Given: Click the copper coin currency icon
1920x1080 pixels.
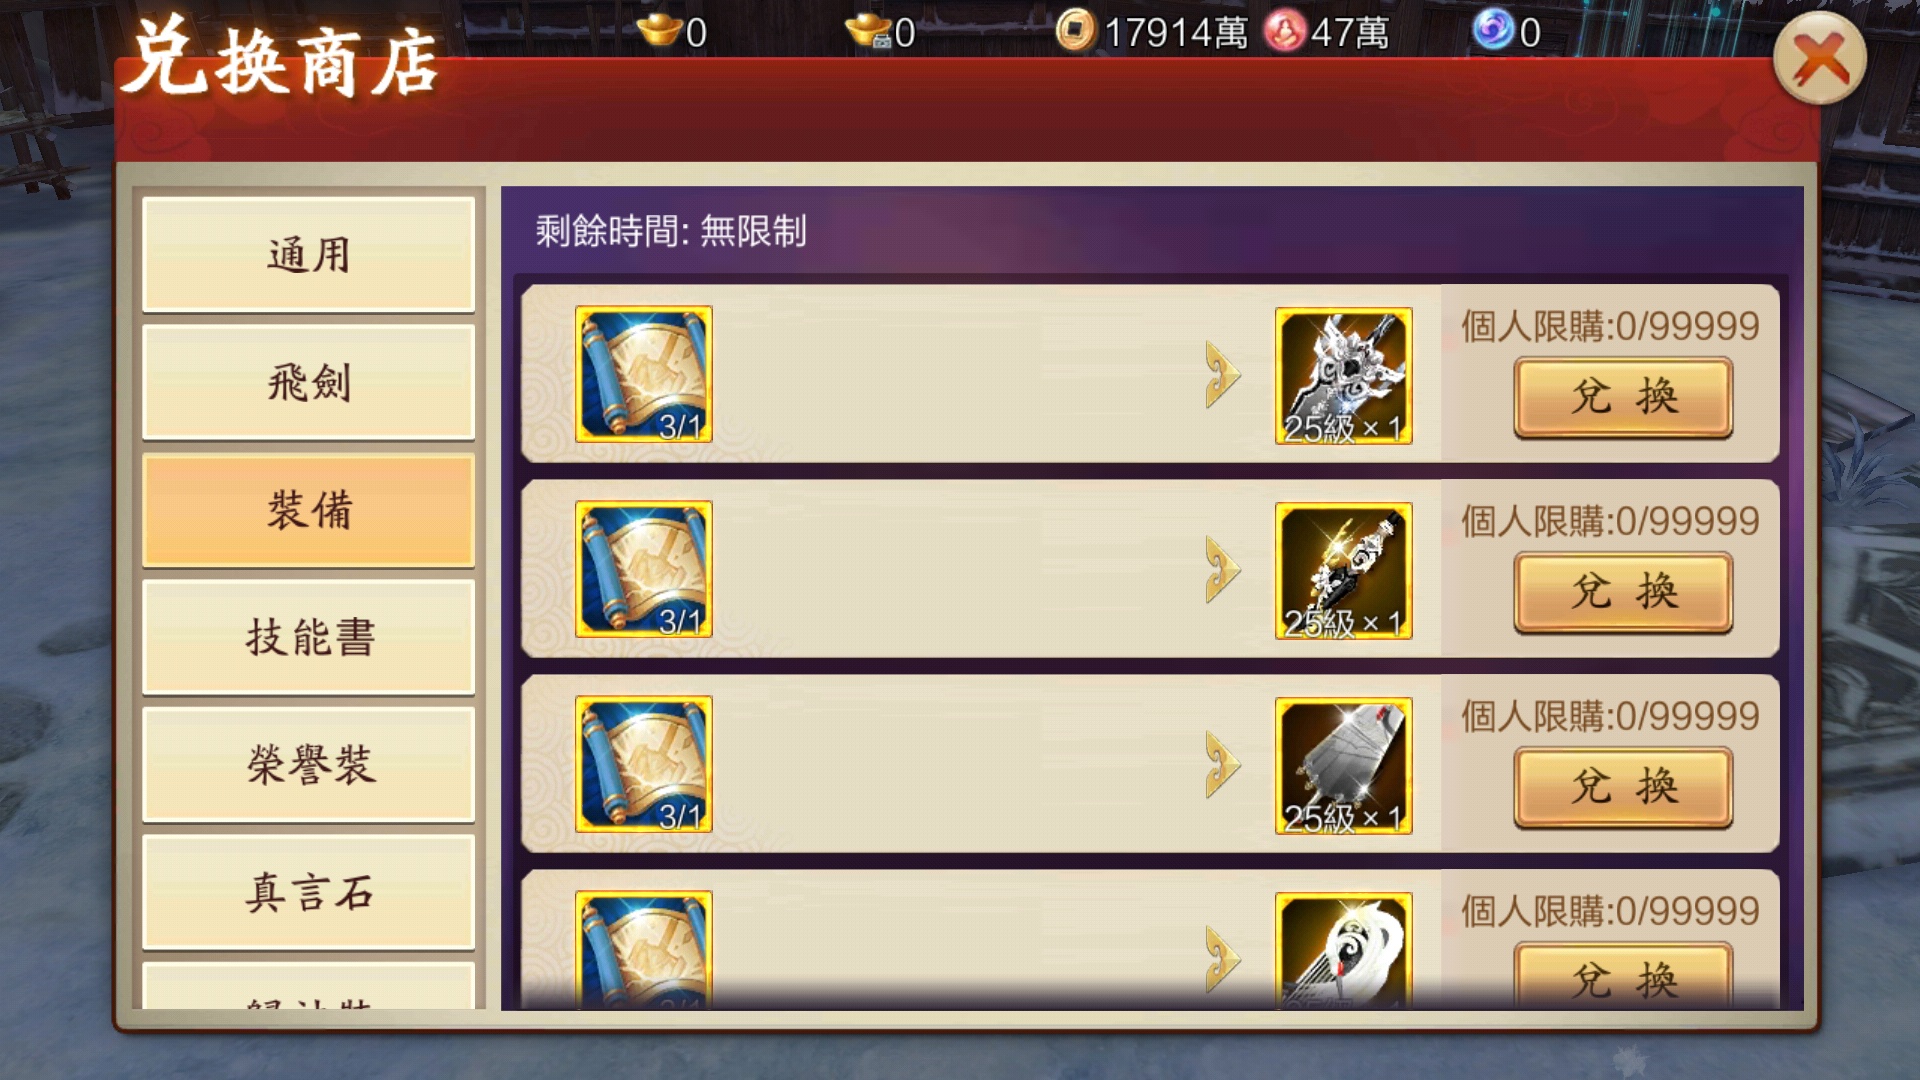Looking at the screenshot, I should pos(1076,31).
